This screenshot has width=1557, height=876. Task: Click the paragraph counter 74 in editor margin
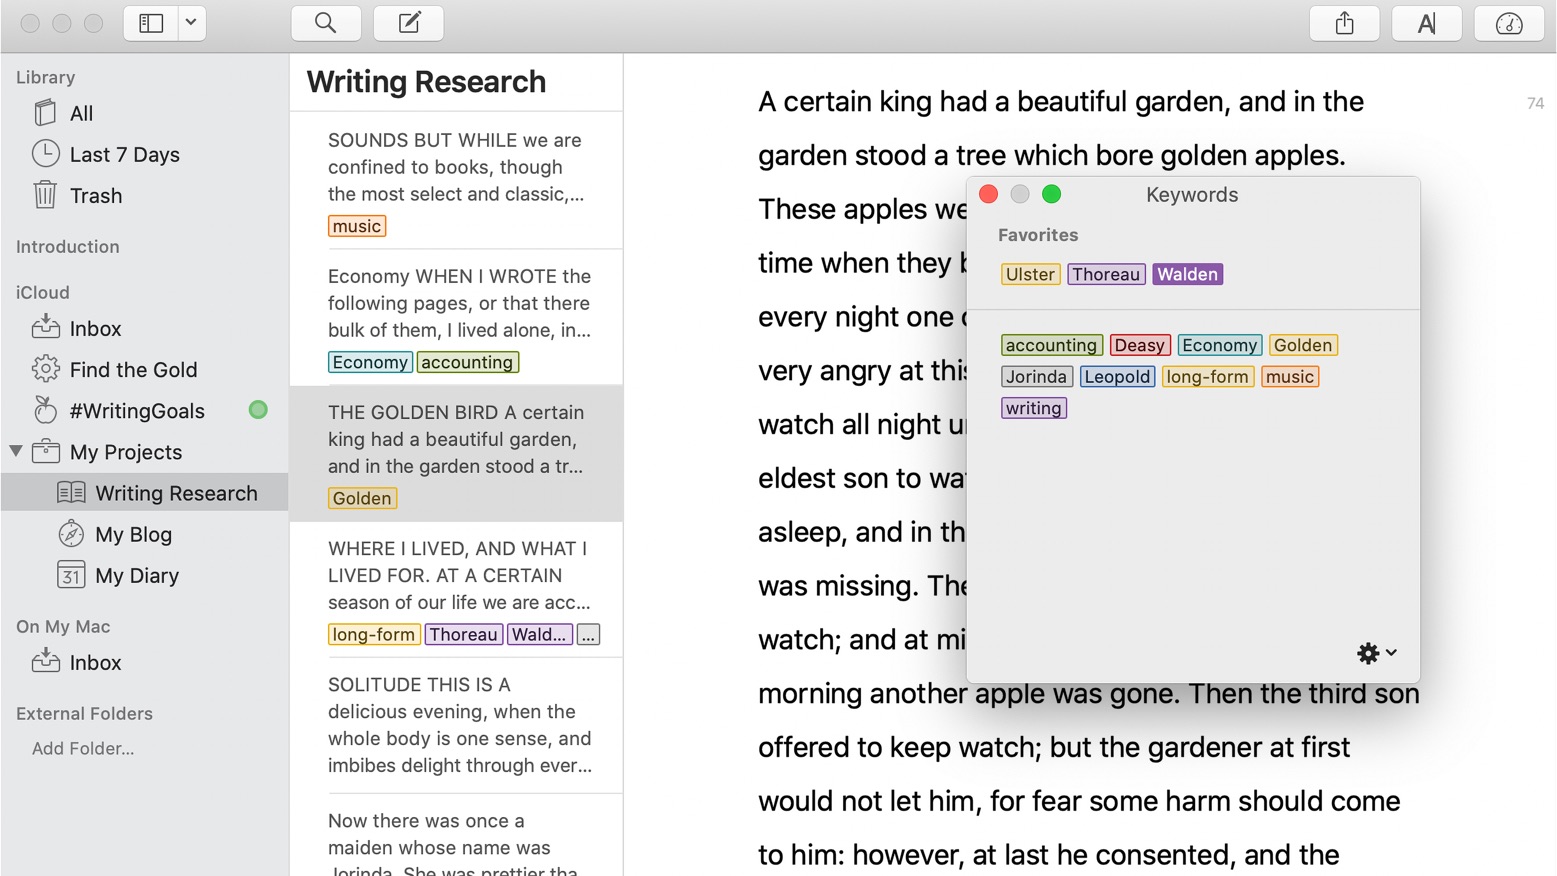[x=1535, y=103]
